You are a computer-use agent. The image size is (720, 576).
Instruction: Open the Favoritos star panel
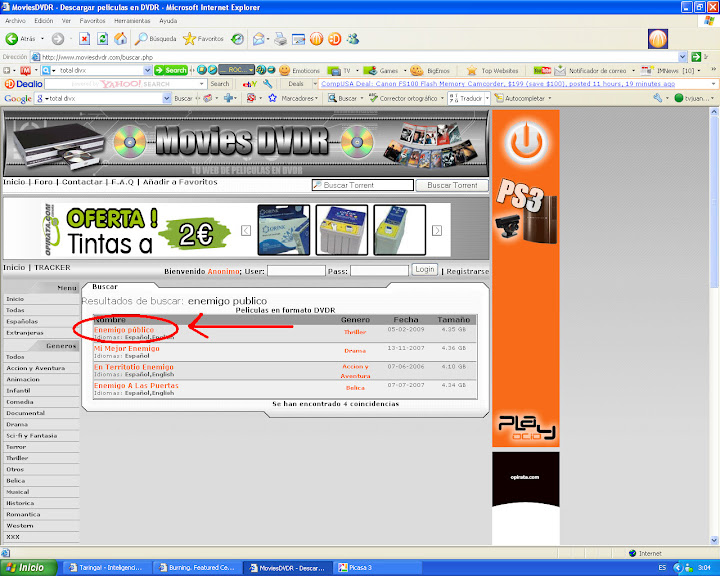(x=203, y=39)
